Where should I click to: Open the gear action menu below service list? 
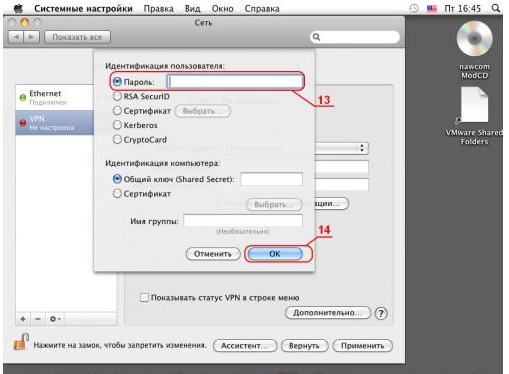click(55, 319)
